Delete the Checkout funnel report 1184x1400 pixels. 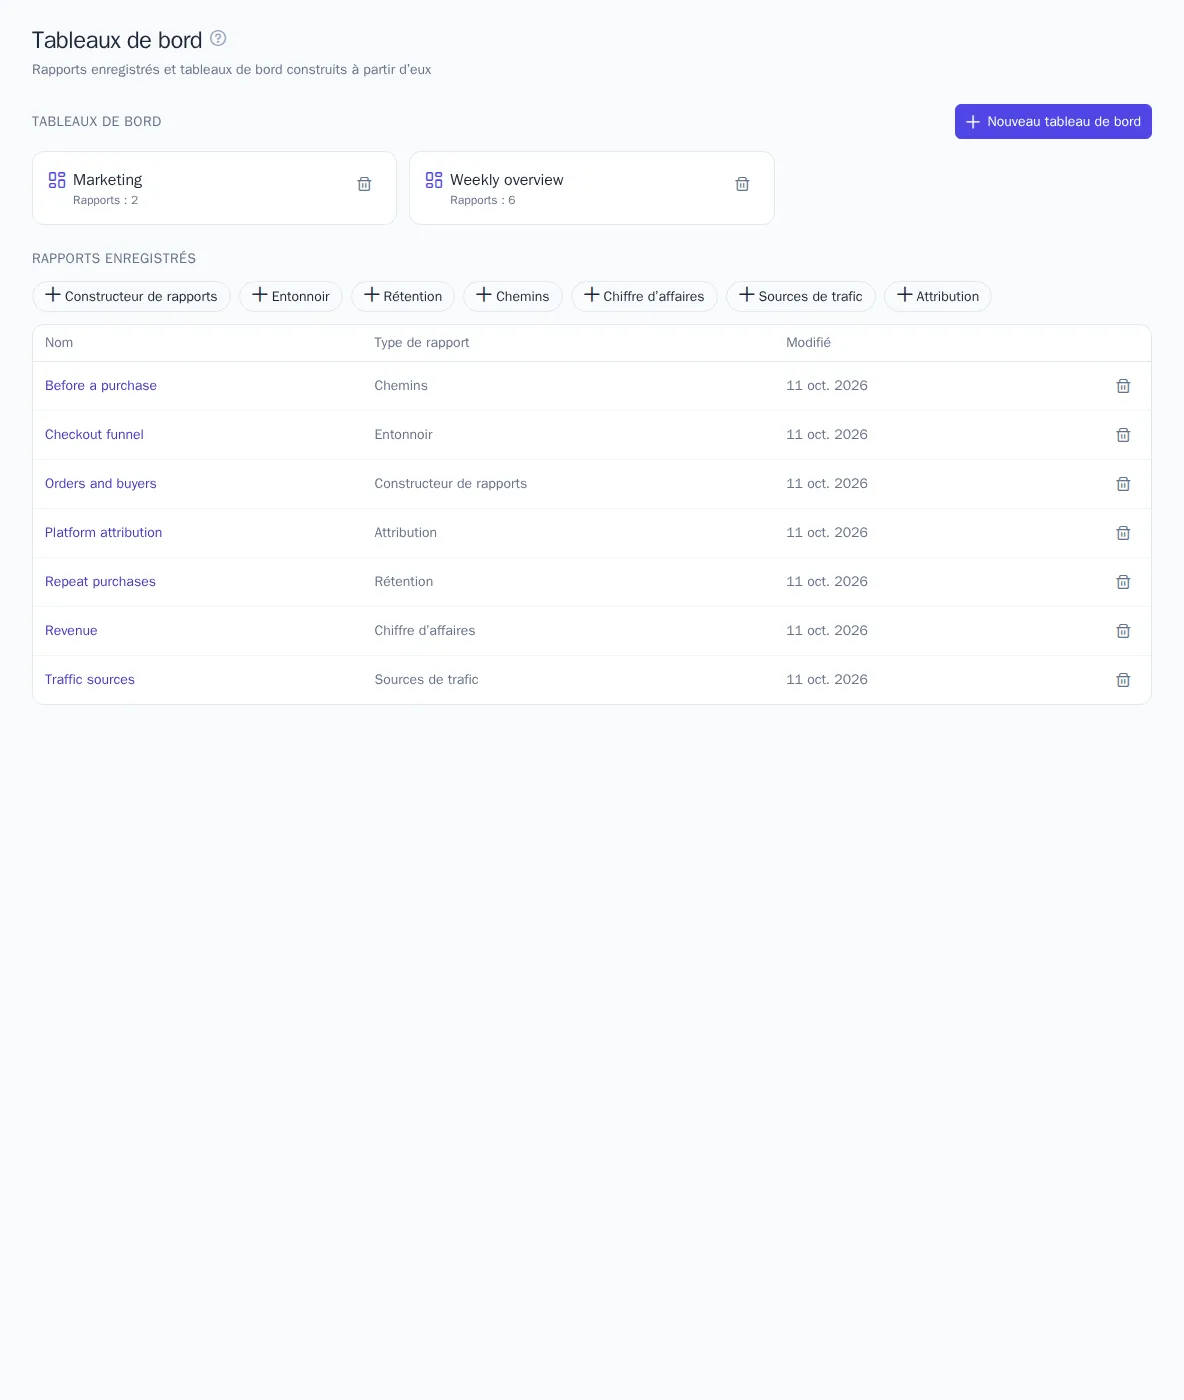tap(1123, 435)
